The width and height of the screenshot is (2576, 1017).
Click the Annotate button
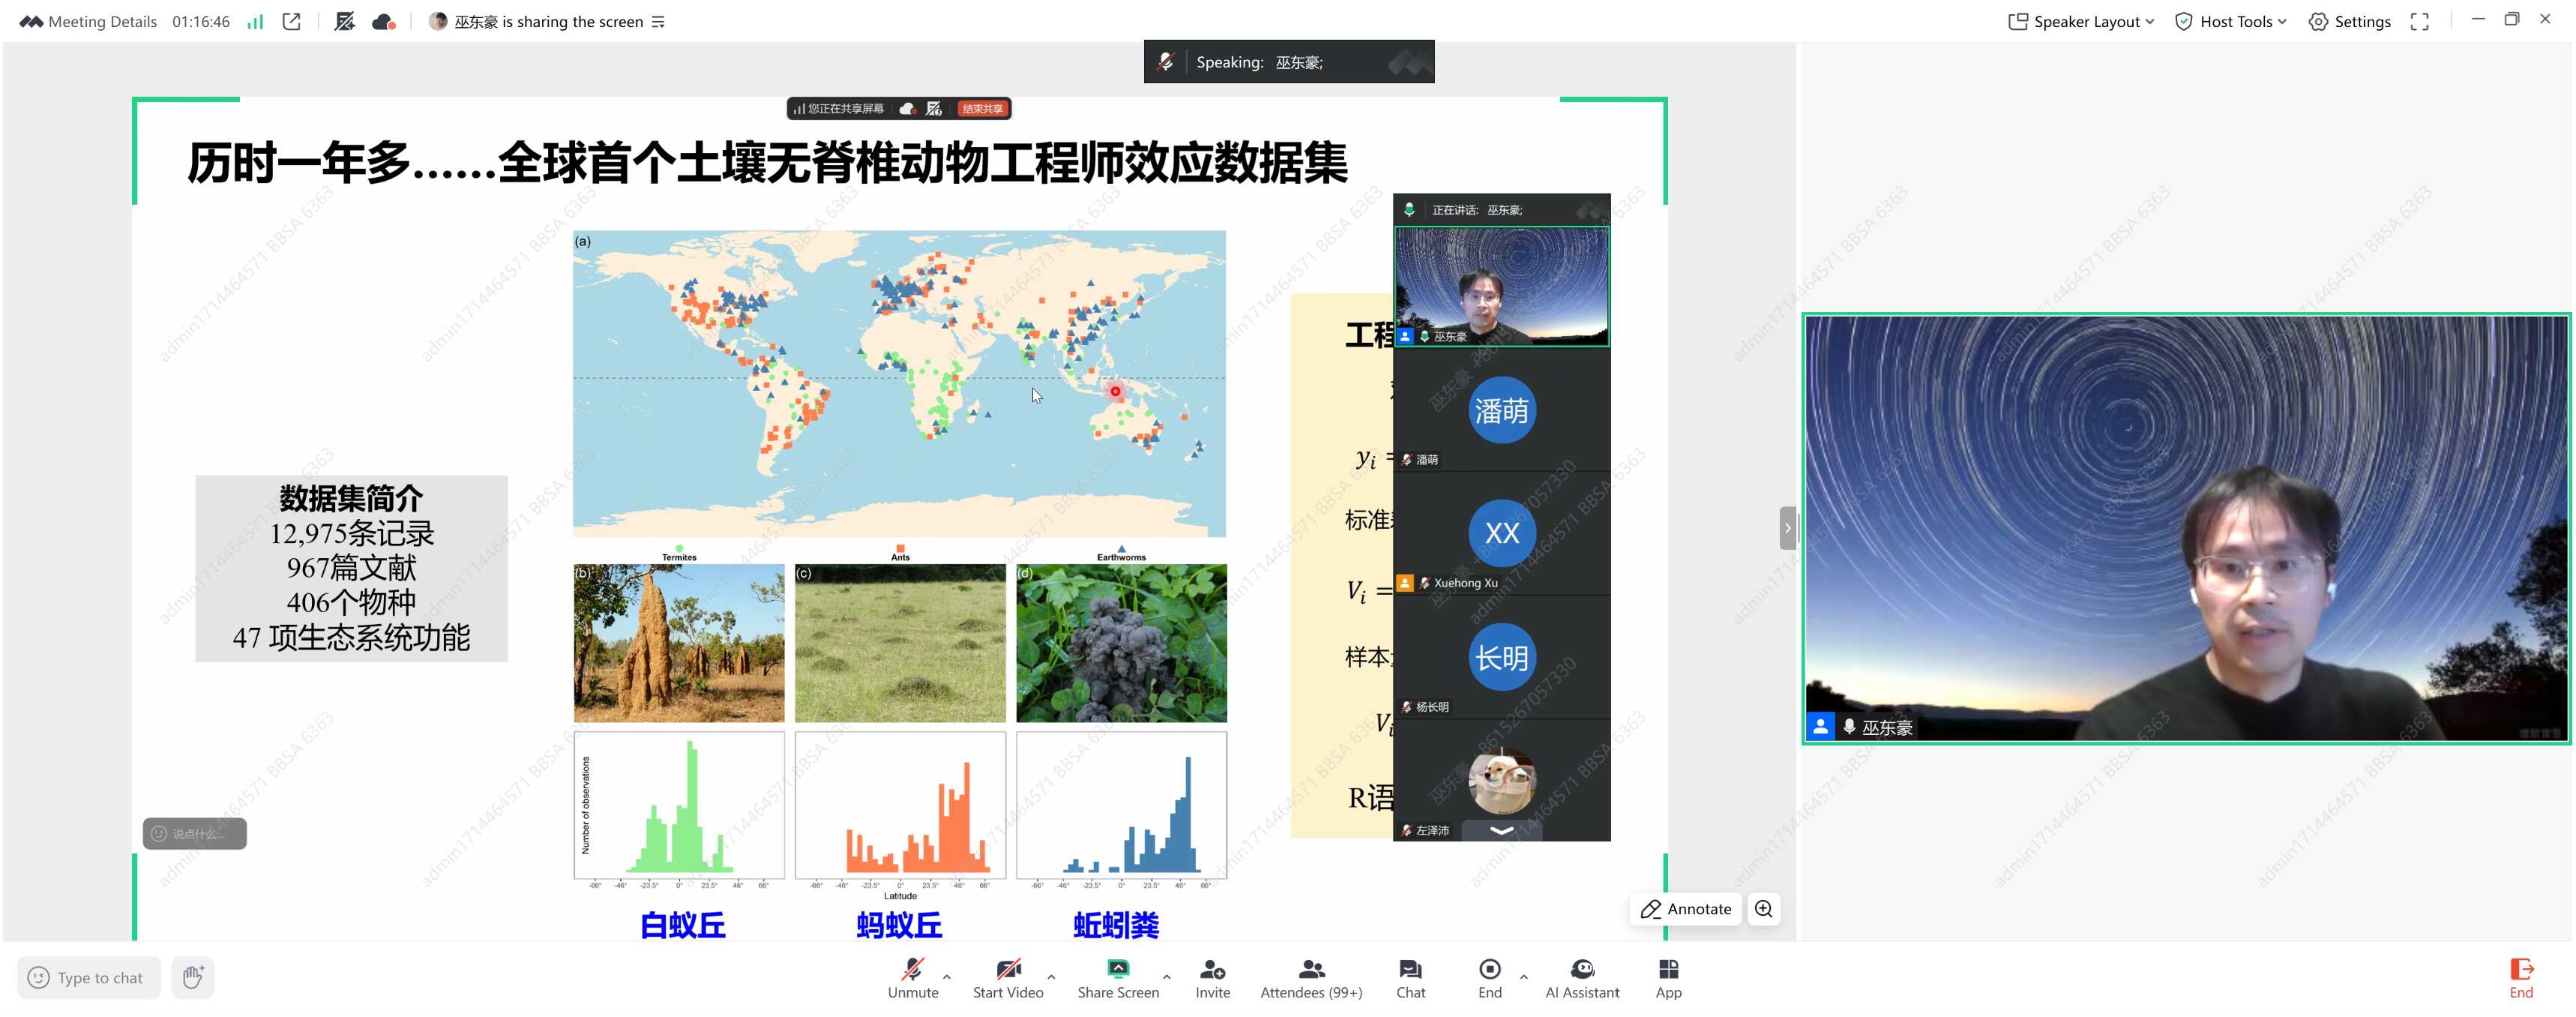[1686, 908]
